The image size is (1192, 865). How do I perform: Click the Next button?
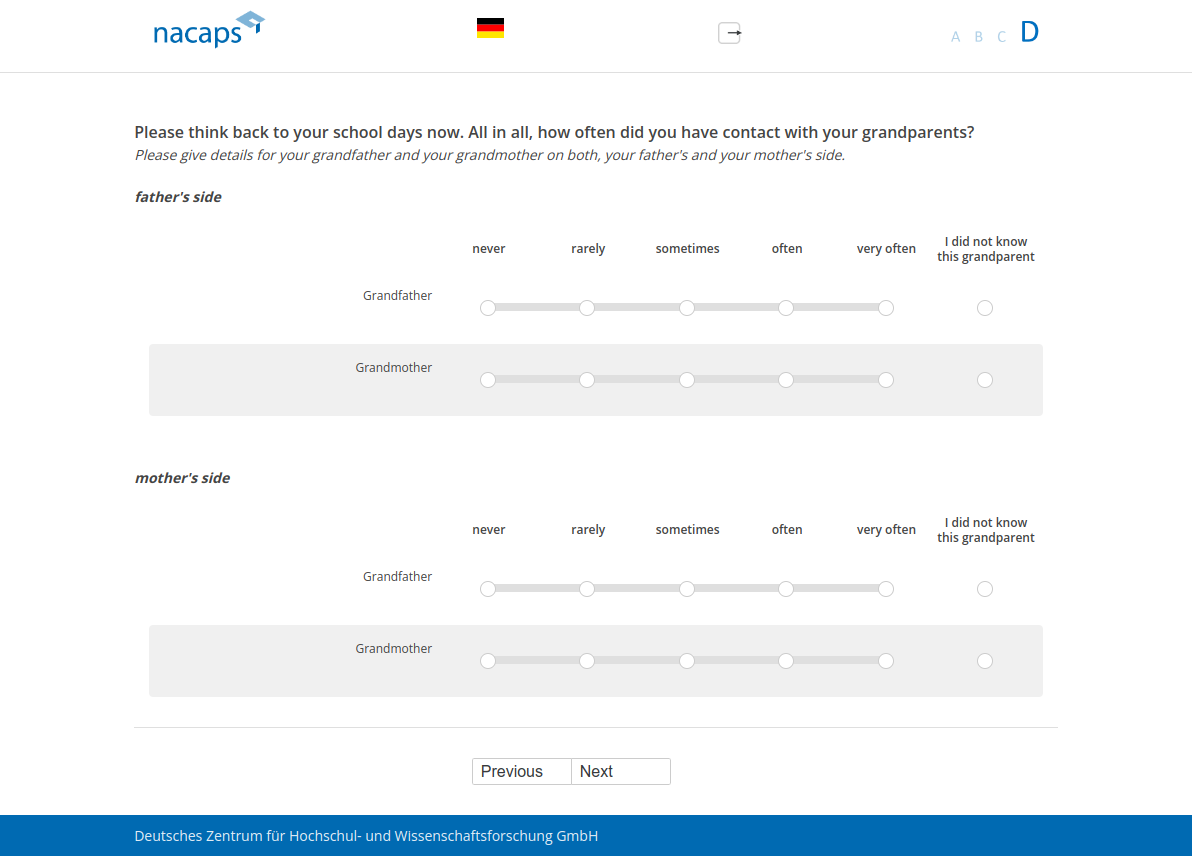620,771
